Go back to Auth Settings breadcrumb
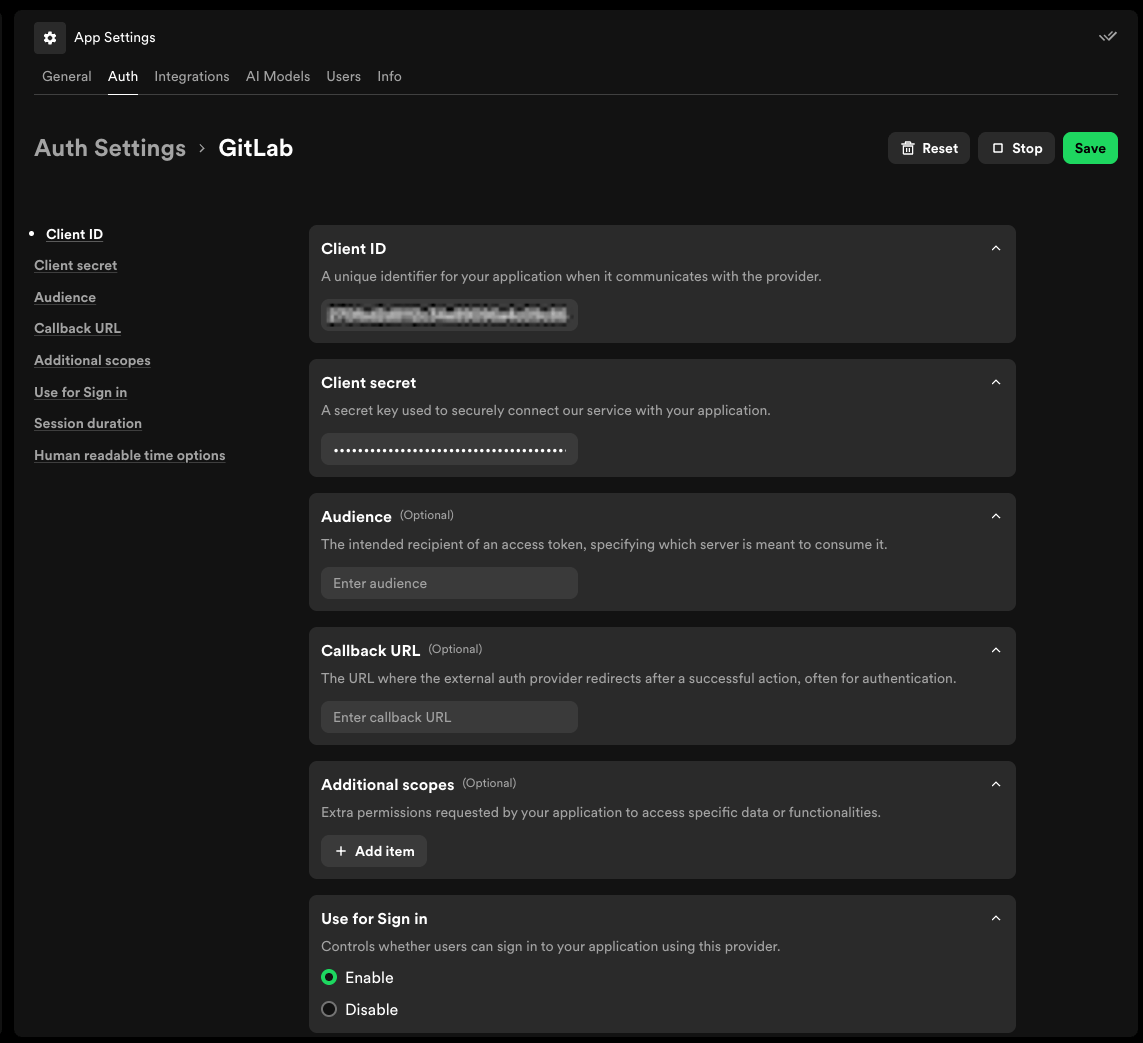 (x=110, y=148)
